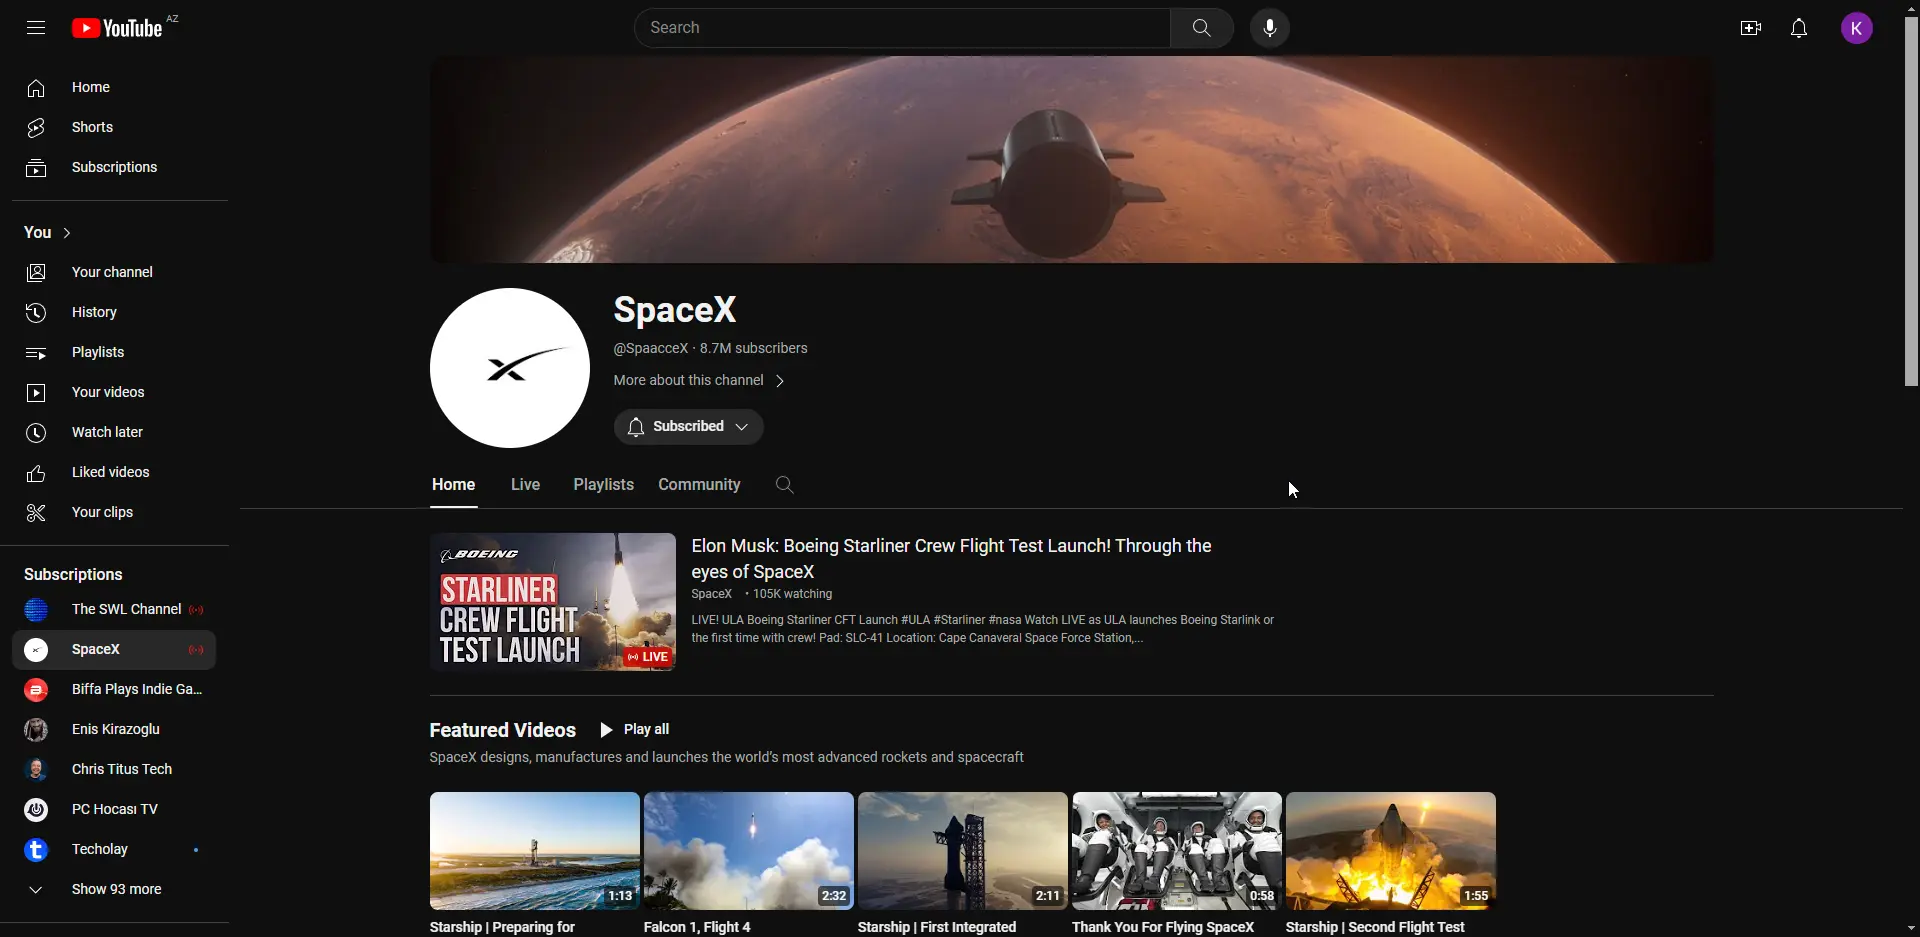Screen dimensions: 1920x937
Task: Play the 1:55 Starship launch thumbnail
Action: pyautogui.click(x=1391, y=851)
